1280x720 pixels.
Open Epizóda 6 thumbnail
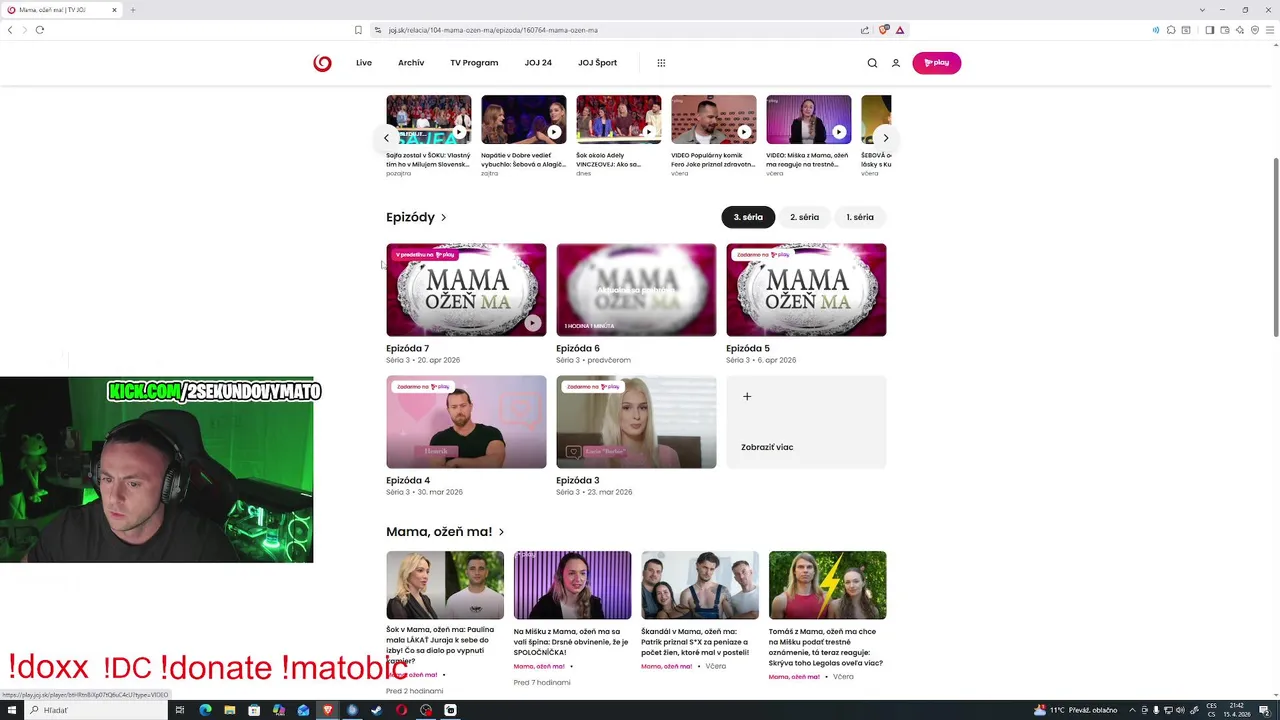pos(636,290)
